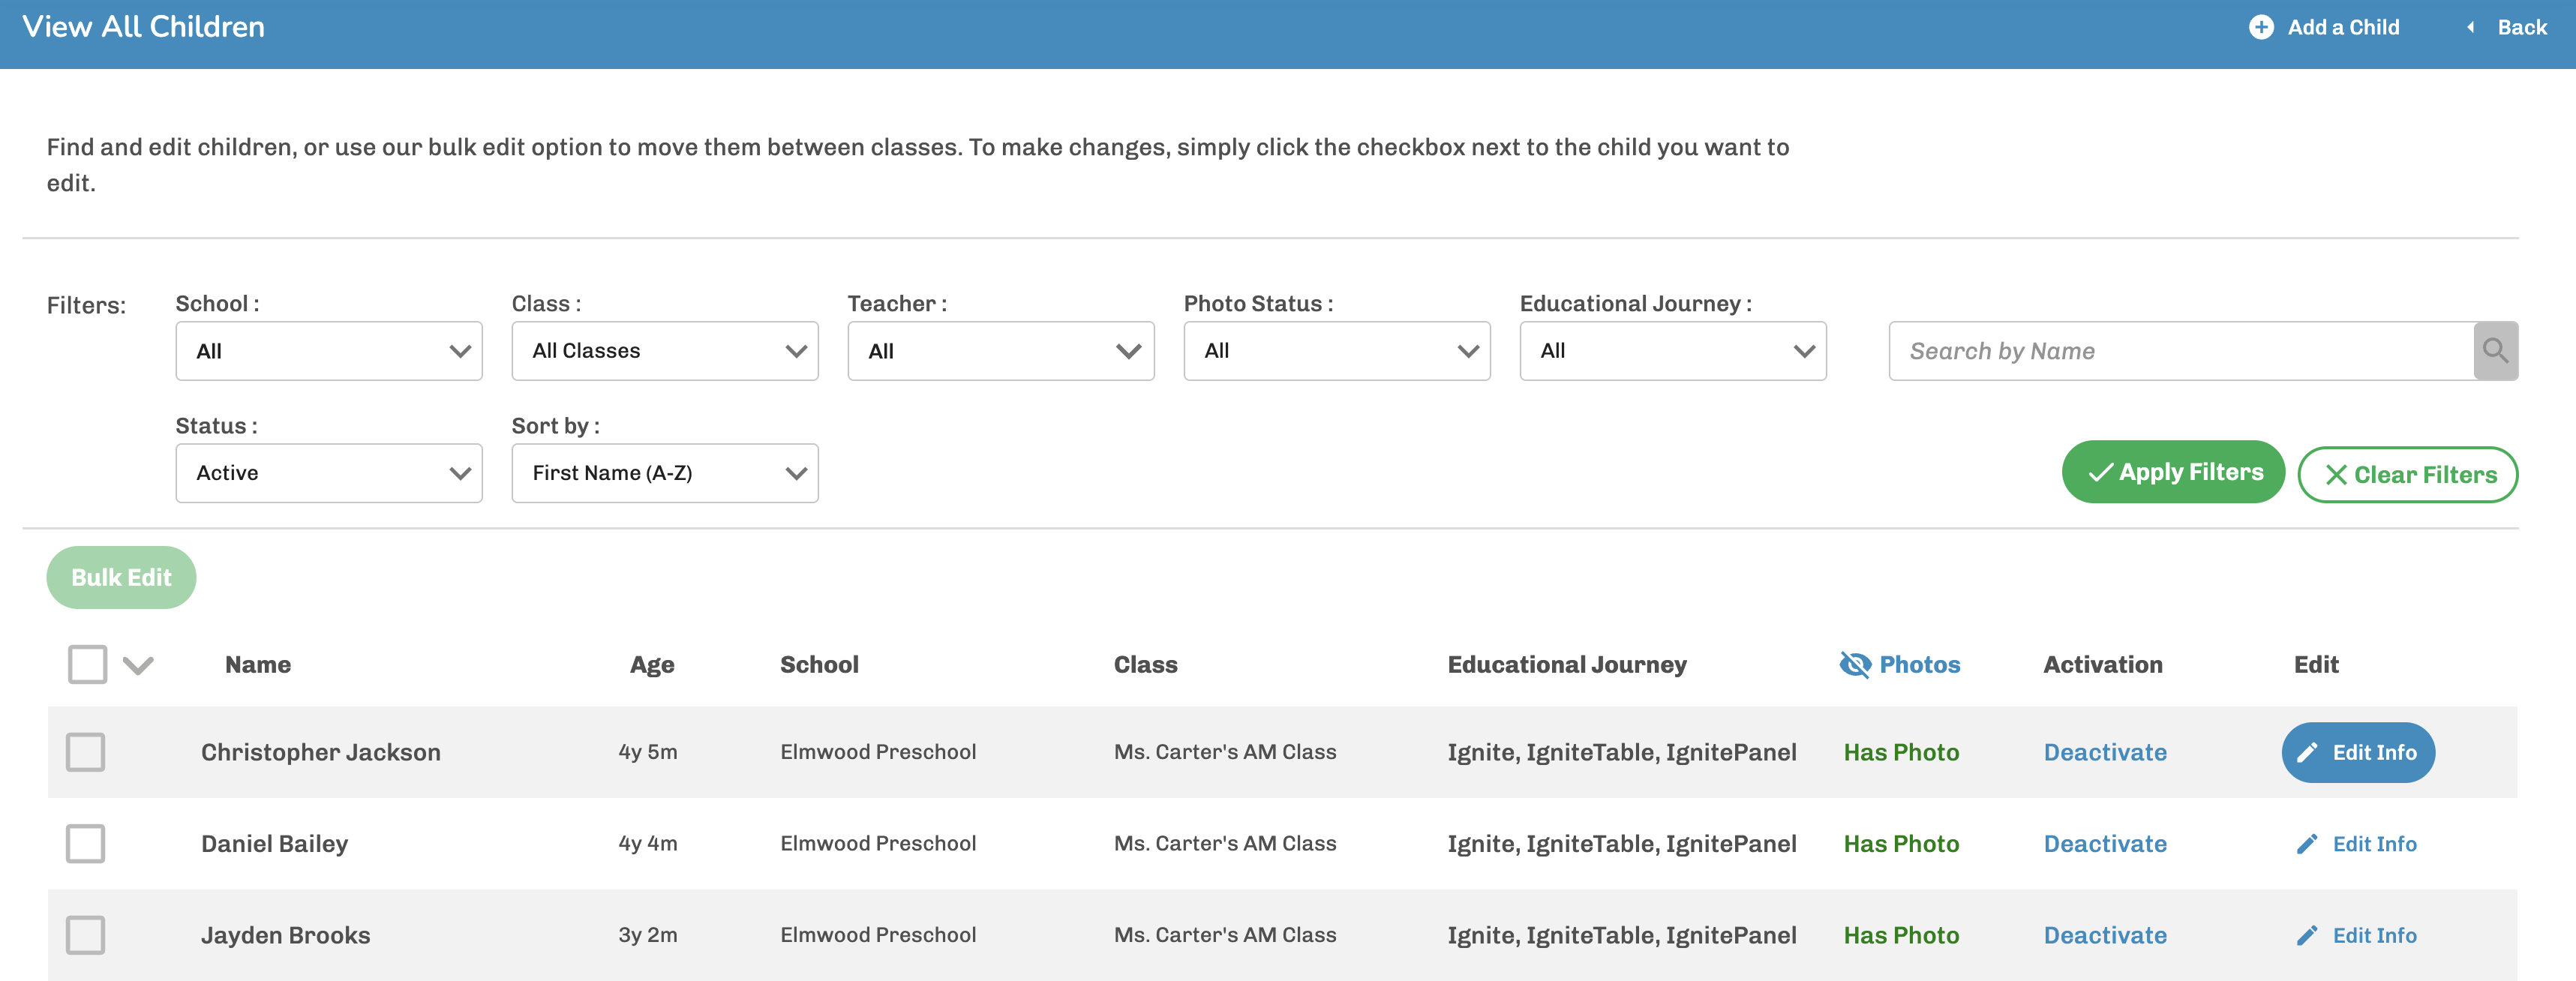Check the box for Daniel Bailey
2576x981 pixels.
85,844
